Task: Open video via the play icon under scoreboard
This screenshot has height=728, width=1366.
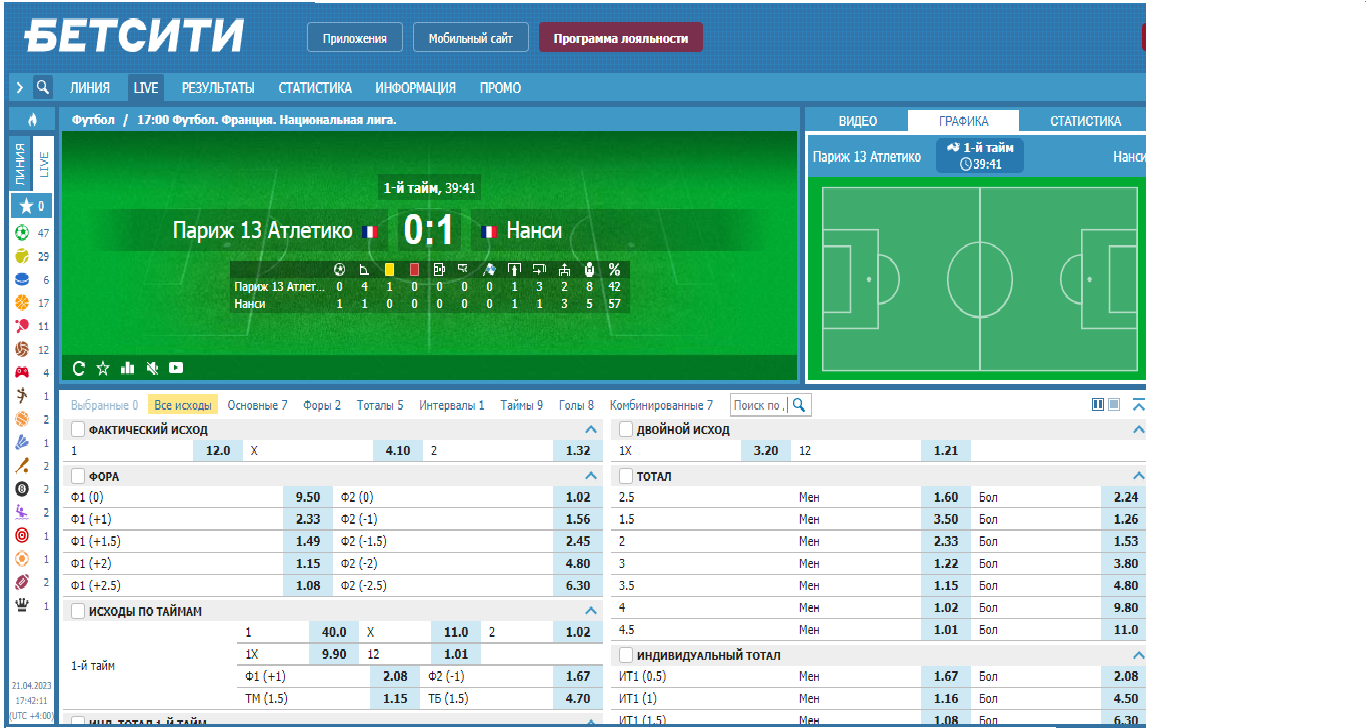Action: (176, 368)
